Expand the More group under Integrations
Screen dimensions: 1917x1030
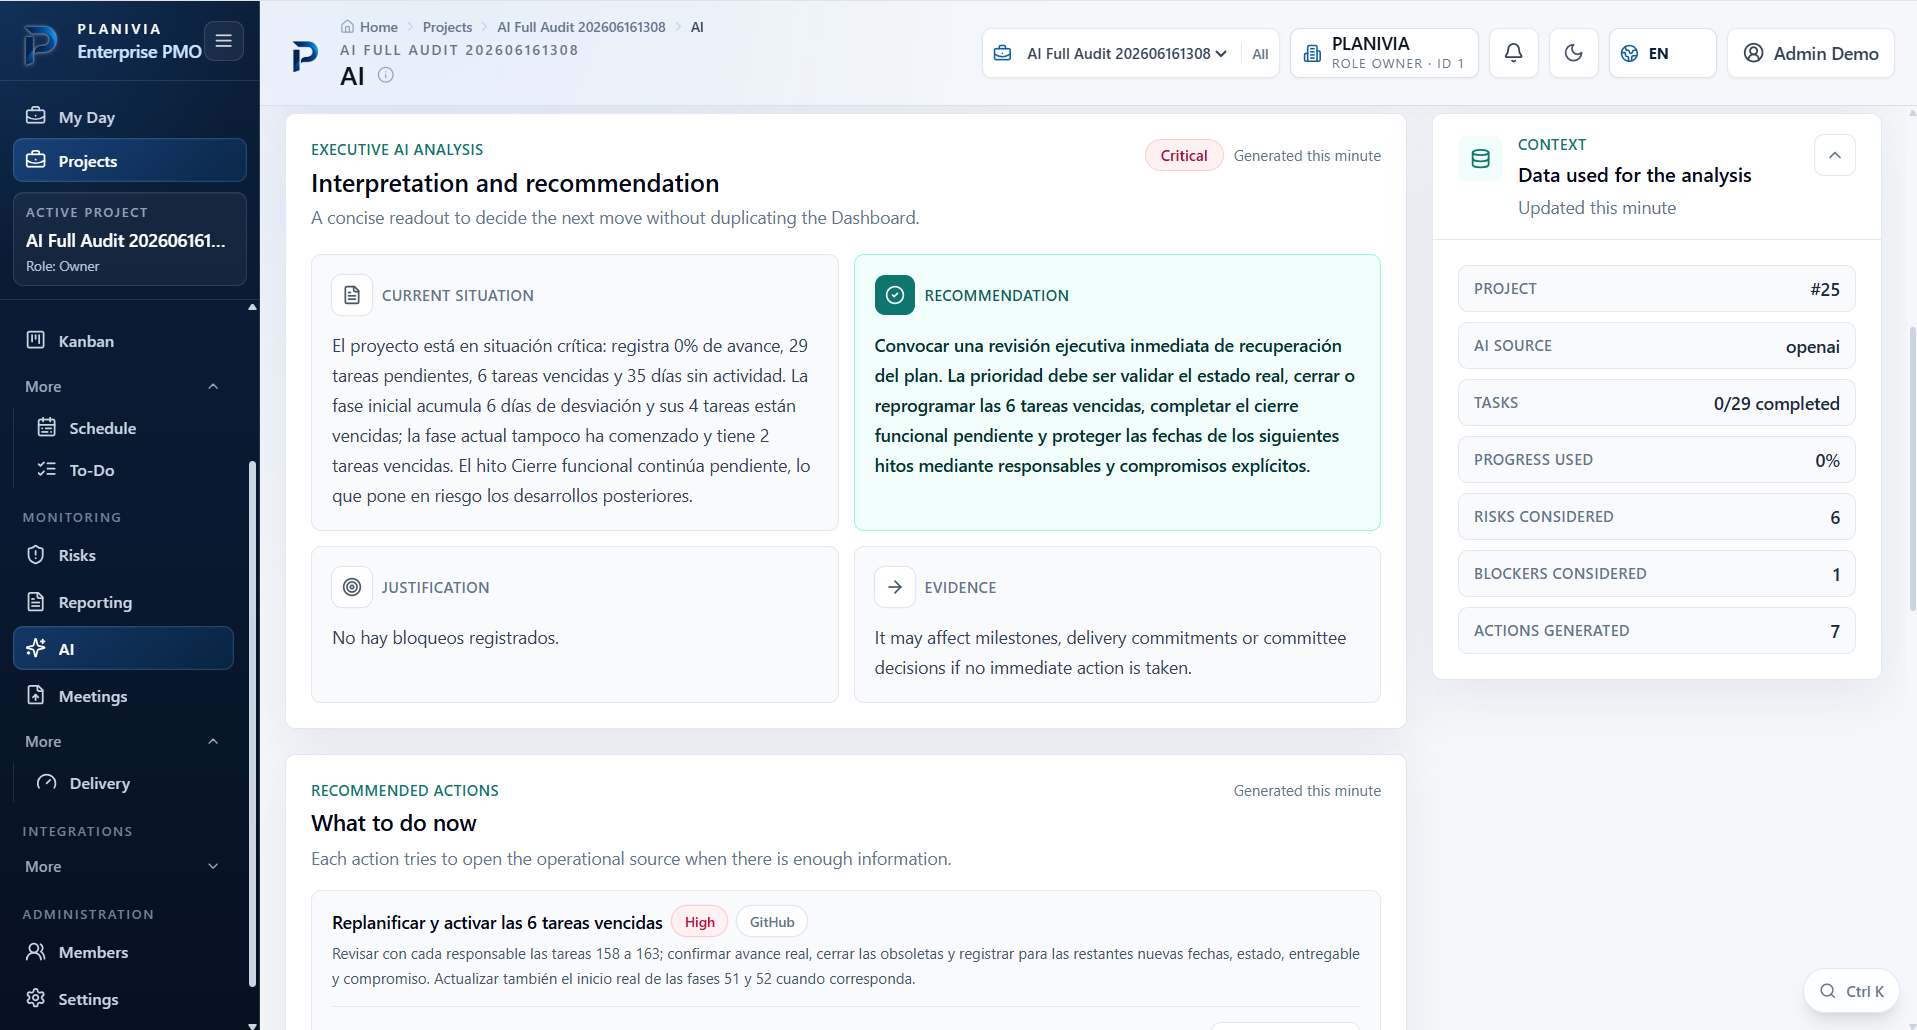[122, 866]
